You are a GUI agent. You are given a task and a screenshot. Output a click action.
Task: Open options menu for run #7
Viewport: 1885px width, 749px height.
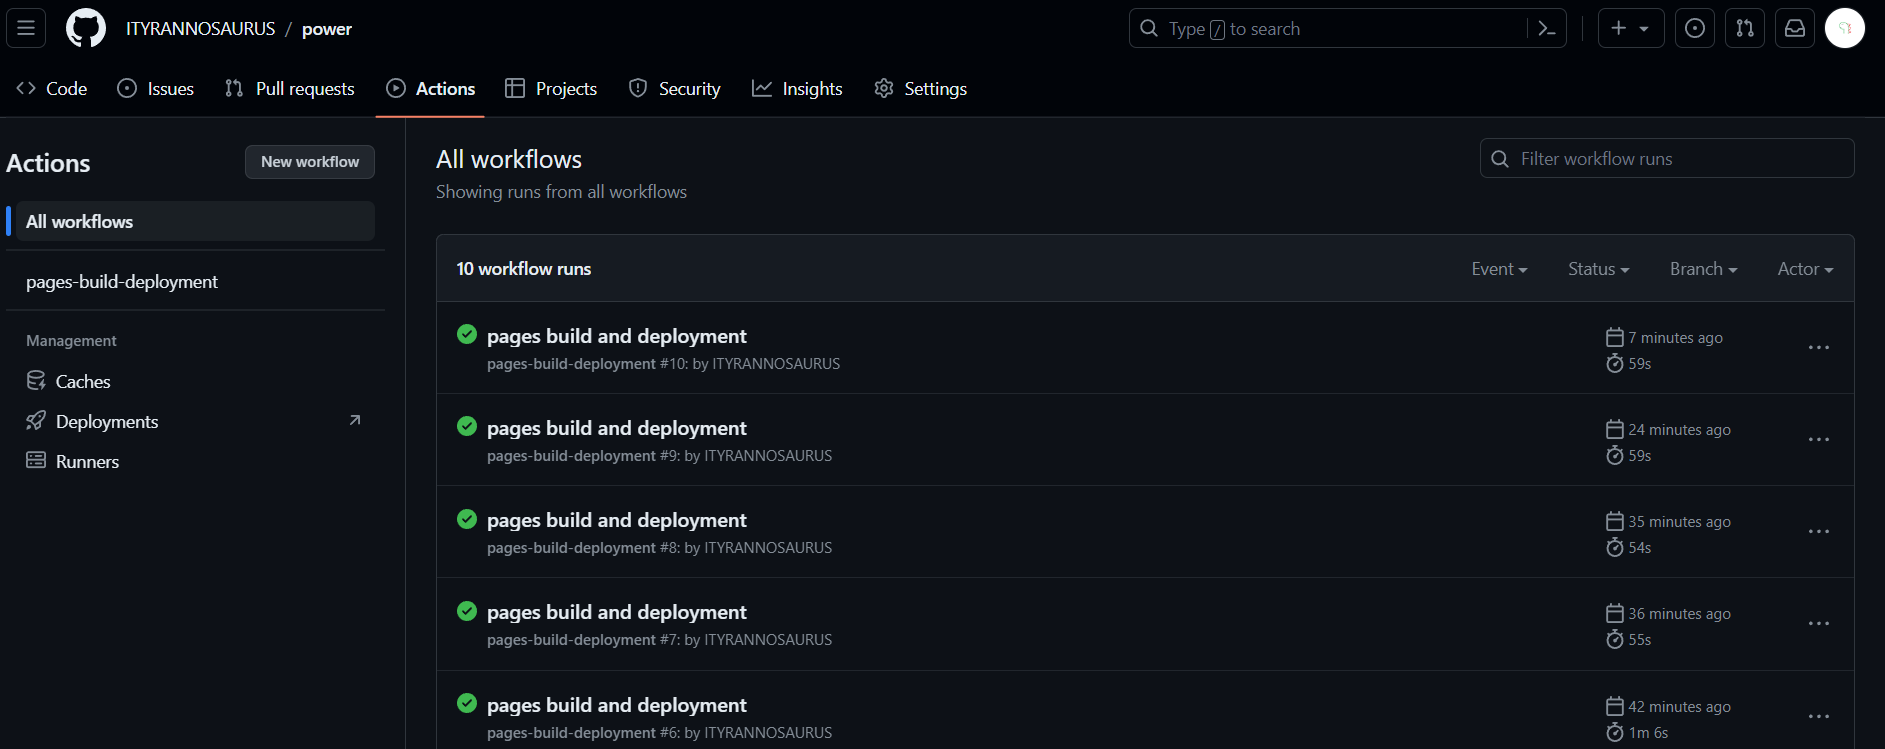coord(1819,624)
